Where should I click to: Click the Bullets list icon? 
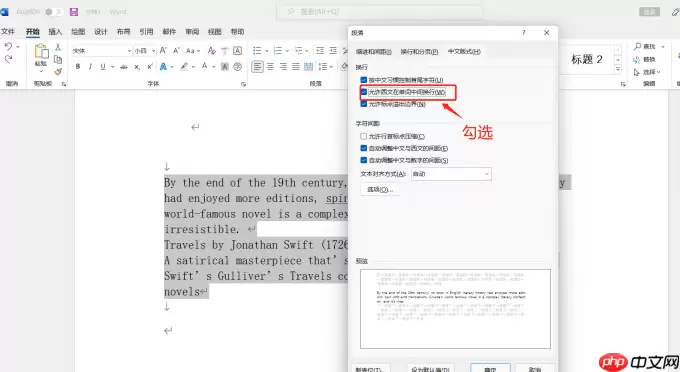tap(257, 51)
